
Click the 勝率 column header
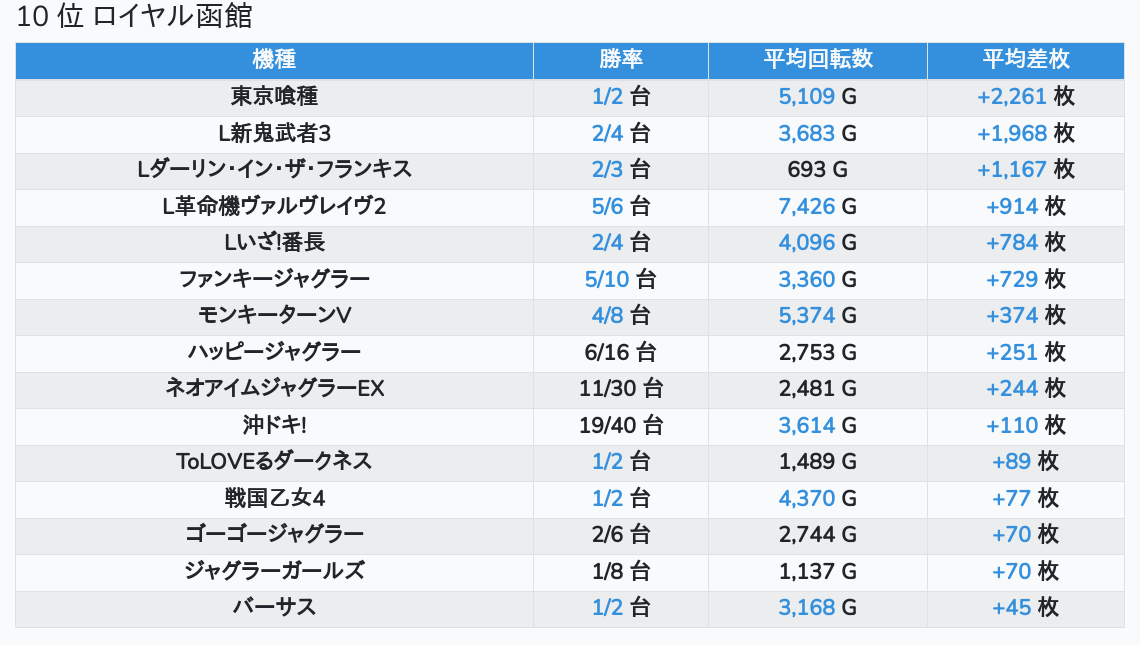pyautogui.click(x=620, y=60)
